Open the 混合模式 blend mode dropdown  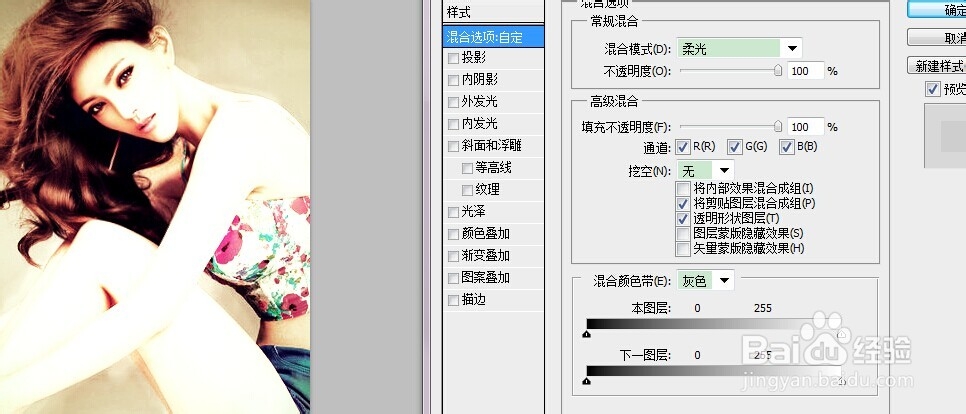tap(739, 48)
